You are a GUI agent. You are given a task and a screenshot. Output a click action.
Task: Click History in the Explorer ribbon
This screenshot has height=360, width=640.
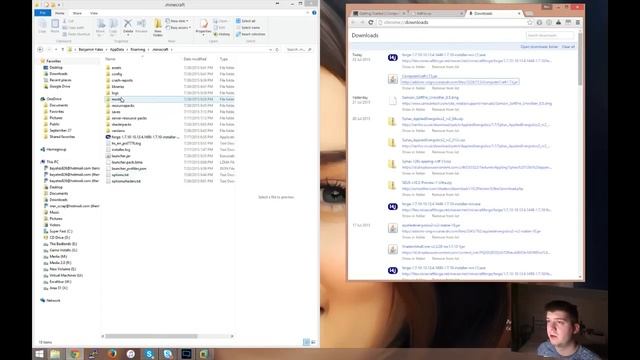tap(222, 34)
